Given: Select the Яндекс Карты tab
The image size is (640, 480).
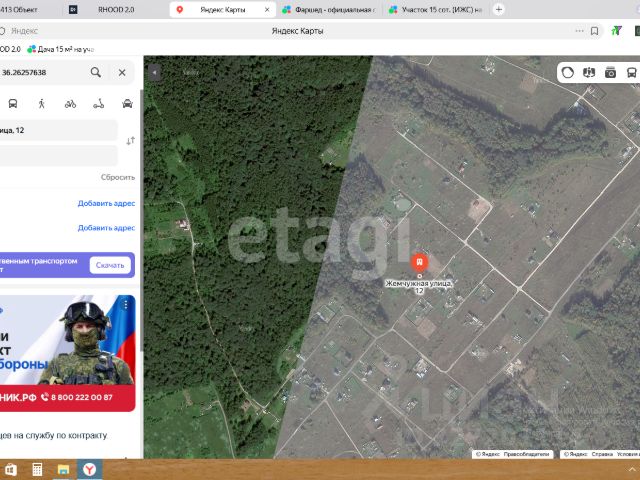Looking at the screenshot, I should 222,9.
